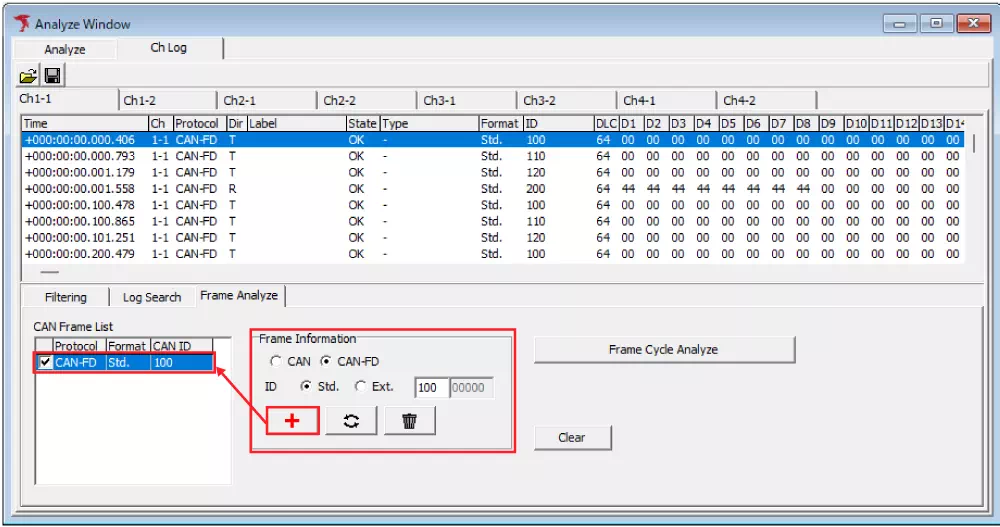Select log row at +000:00:00.000.793
Image resolution: width=1000 pixels, height=527 pixels.
[493, 156]
